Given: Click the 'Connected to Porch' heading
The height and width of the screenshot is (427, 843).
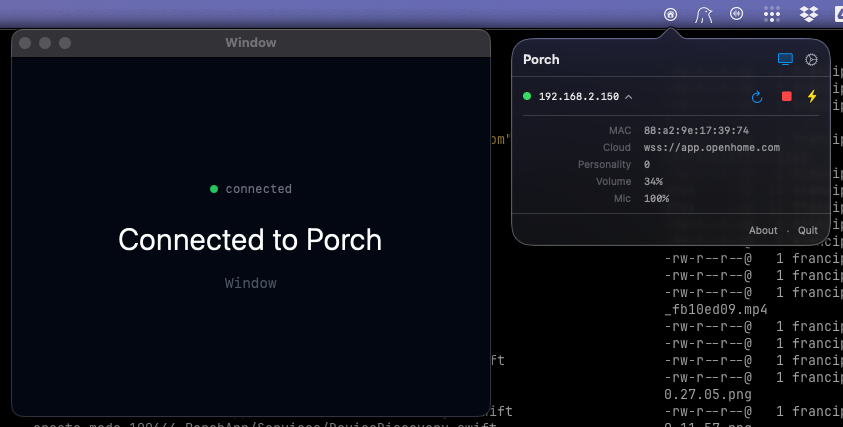Looking at the screenshot, I should click(250, 240).
